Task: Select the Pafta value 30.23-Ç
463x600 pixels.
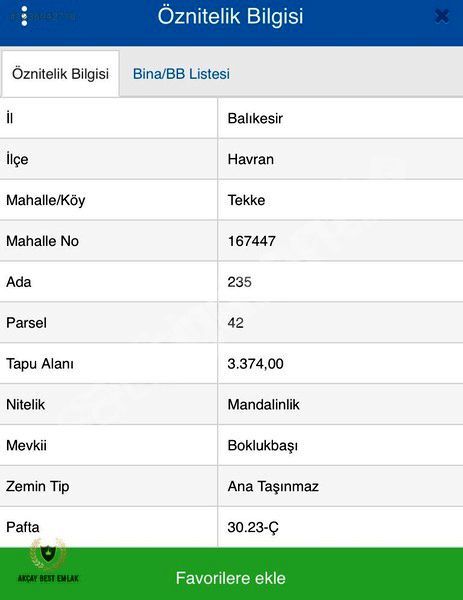Action: tap(253, 527)
